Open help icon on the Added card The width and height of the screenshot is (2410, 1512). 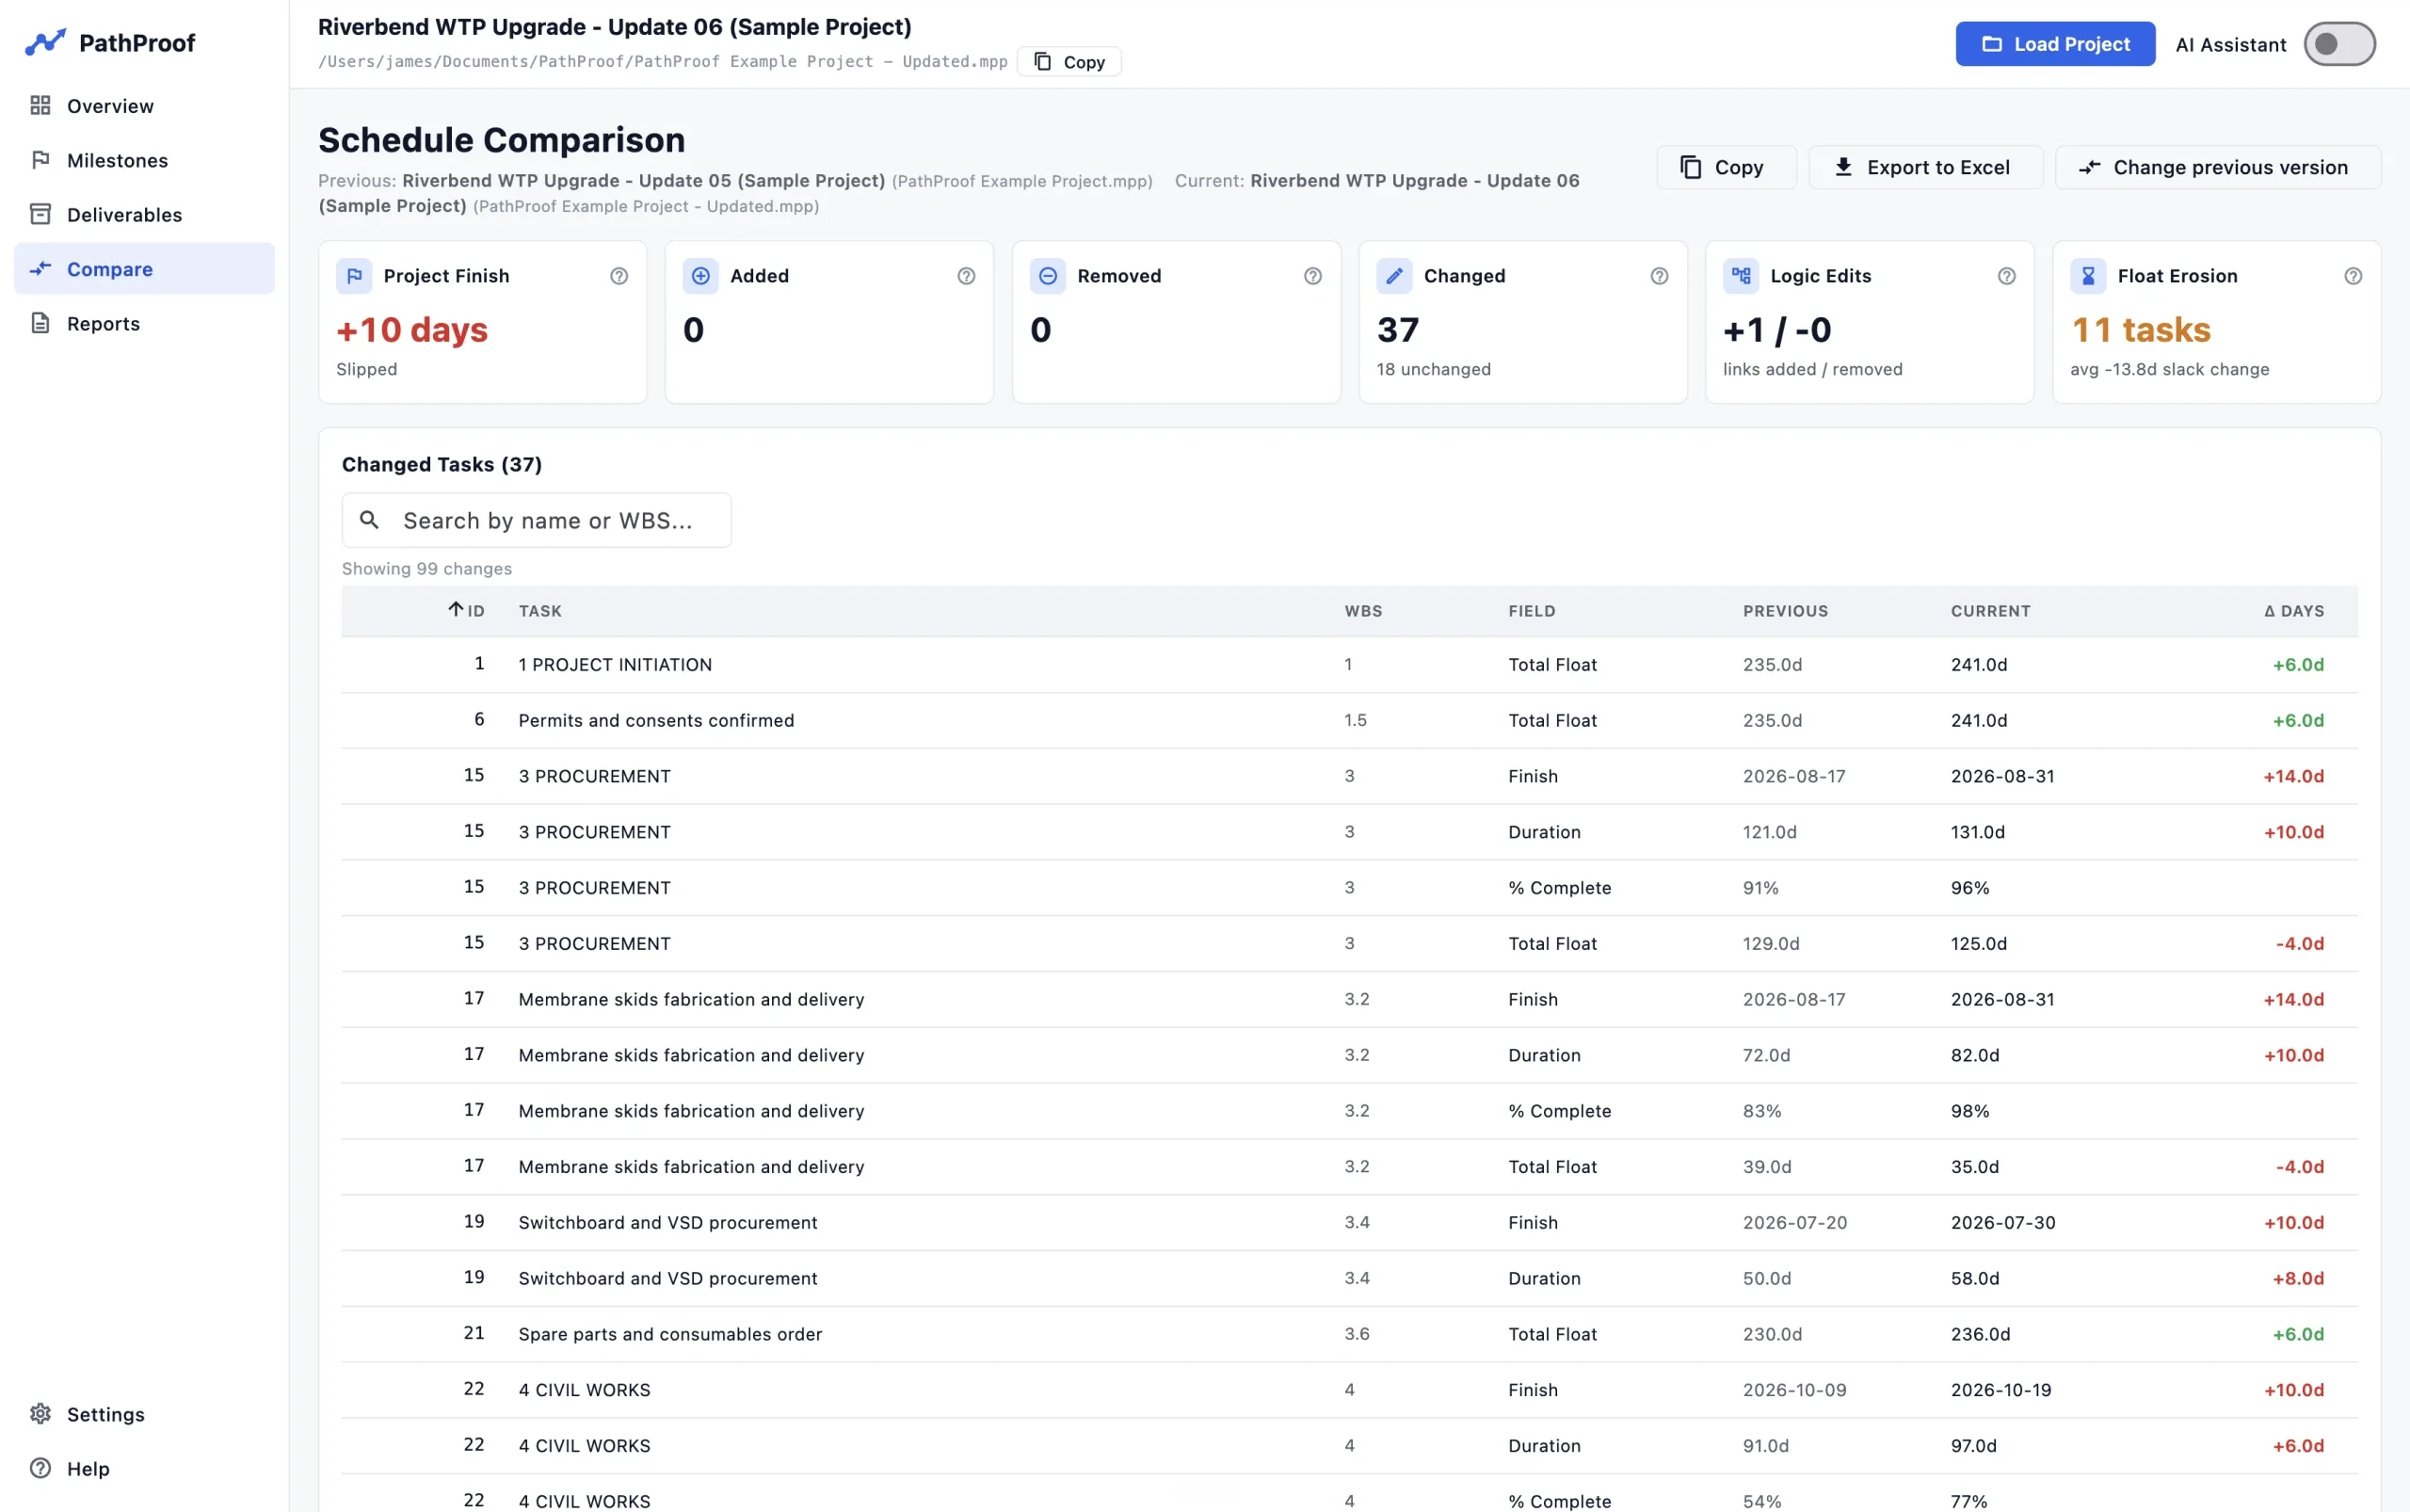pos(966,276)
